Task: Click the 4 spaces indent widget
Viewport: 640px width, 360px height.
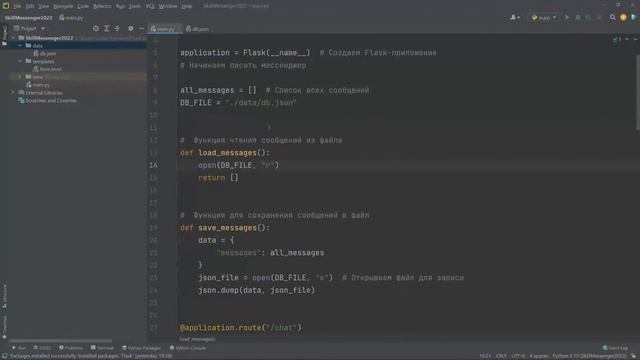Action: pyautogui.click(x=539, y=356)
